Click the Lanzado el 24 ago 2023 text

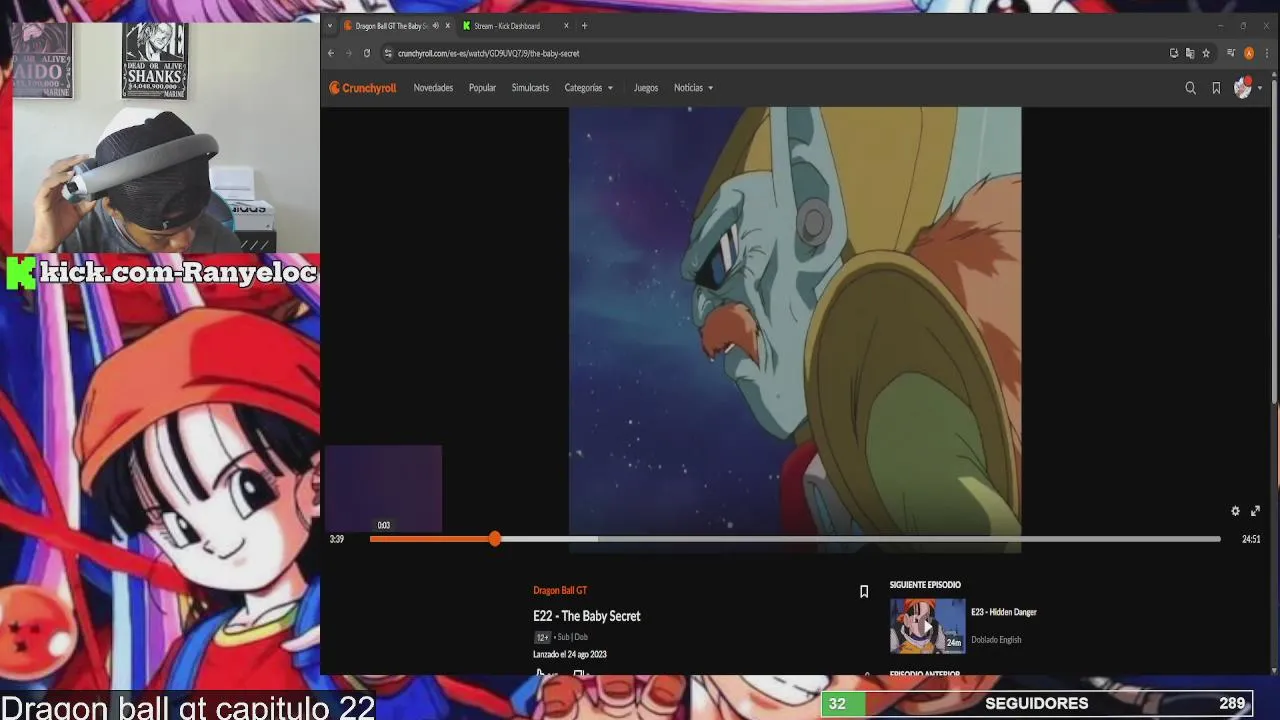tap(570, 655)
